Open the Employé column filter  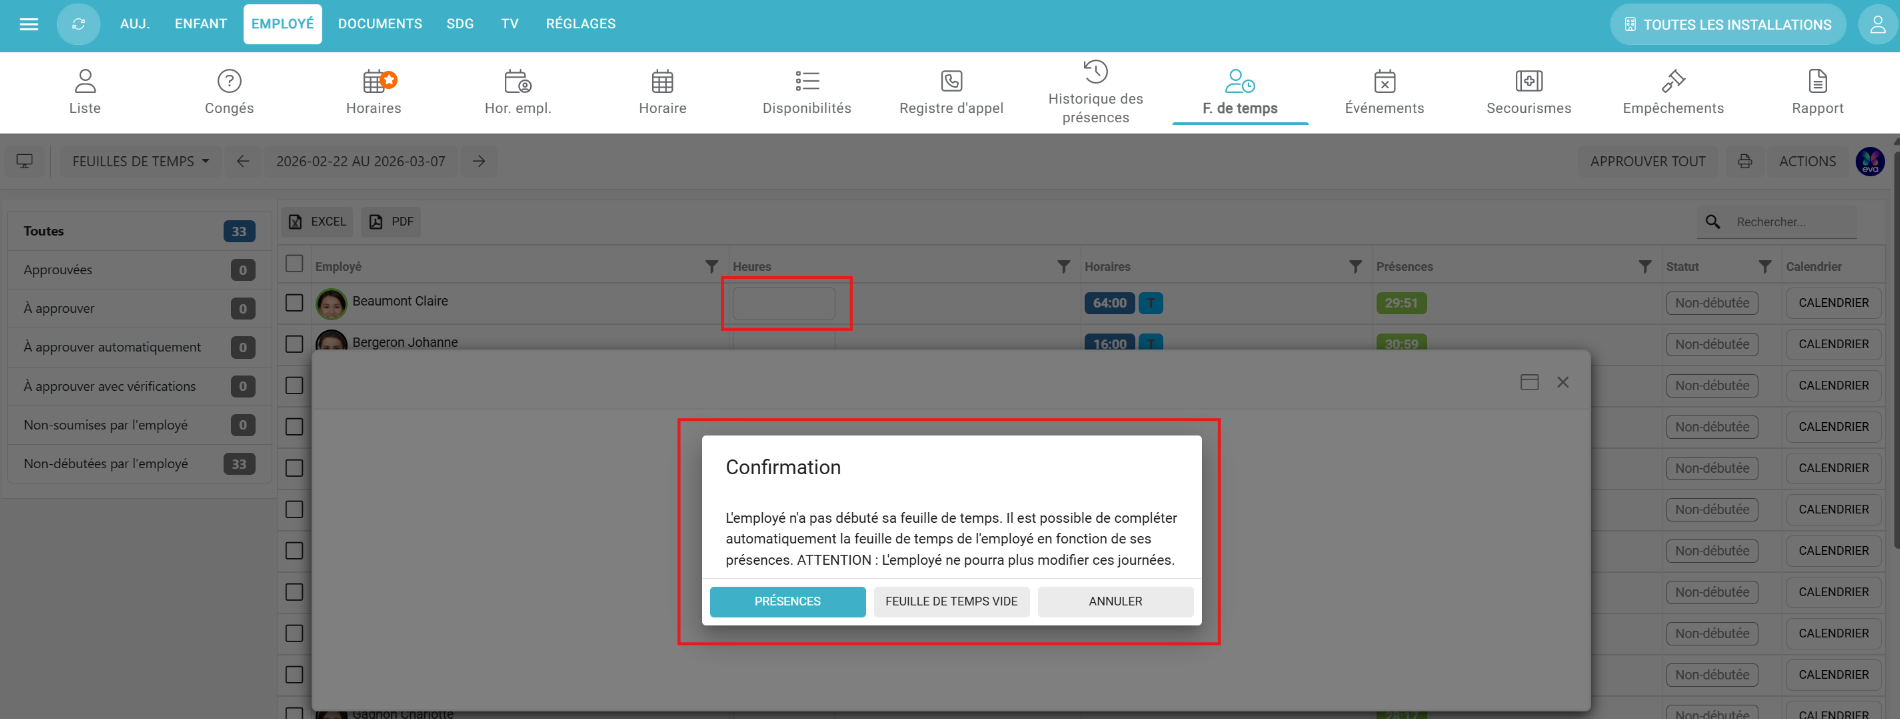coord(711,267)
